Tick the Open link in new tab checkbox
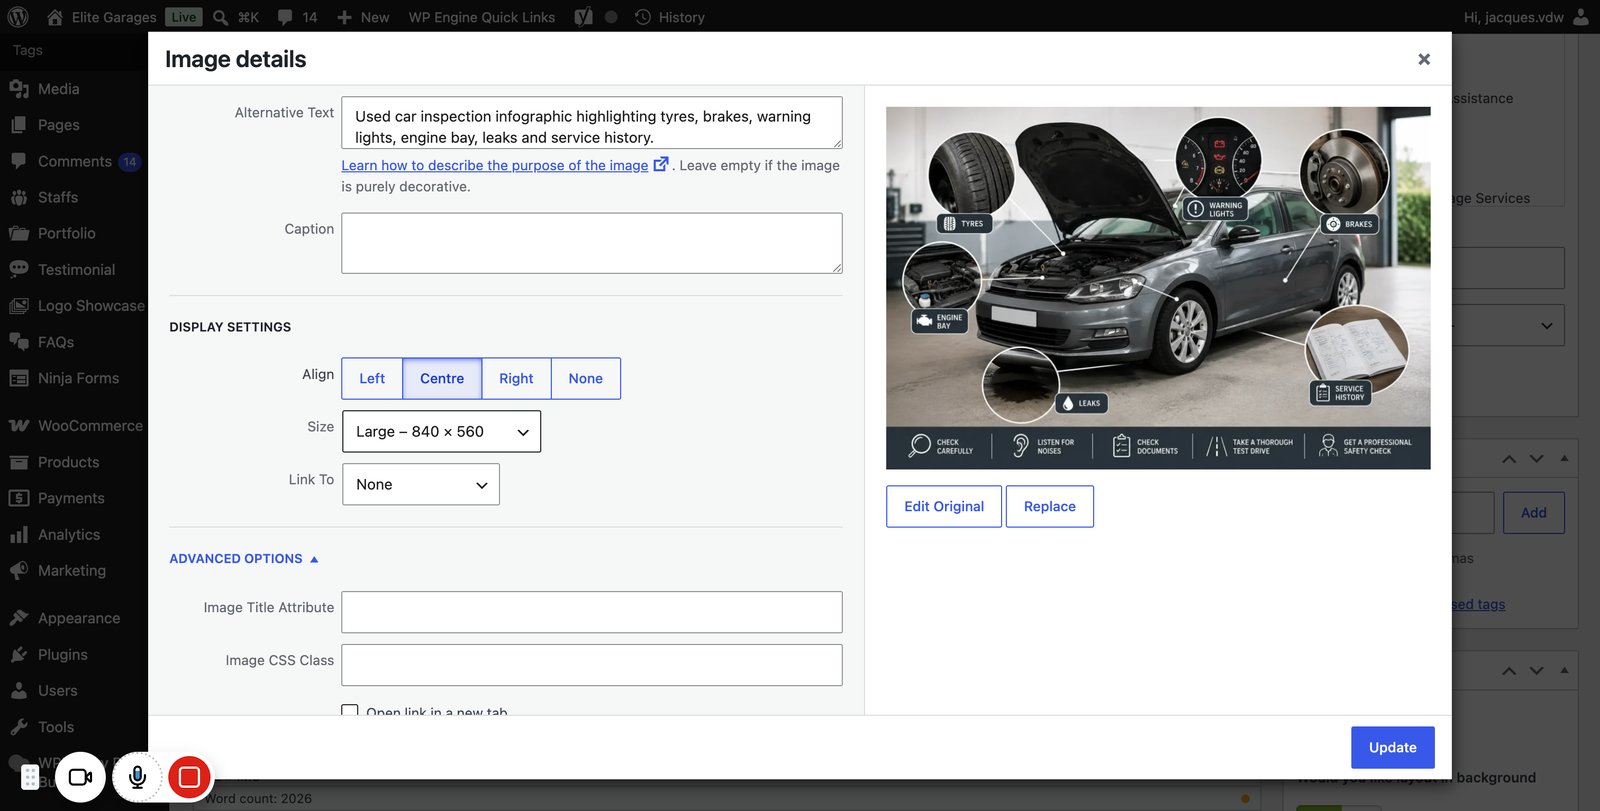This screenshot has width=1600, height=811. tap(350, 710)
